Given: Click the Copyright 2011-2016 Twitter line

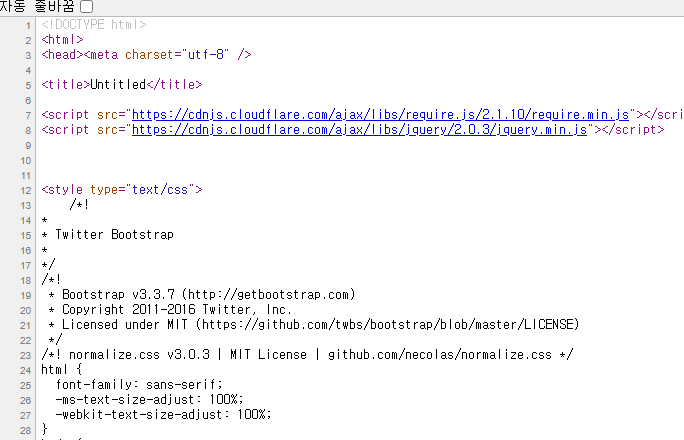Looking at the screenshot, I should 170,310.
